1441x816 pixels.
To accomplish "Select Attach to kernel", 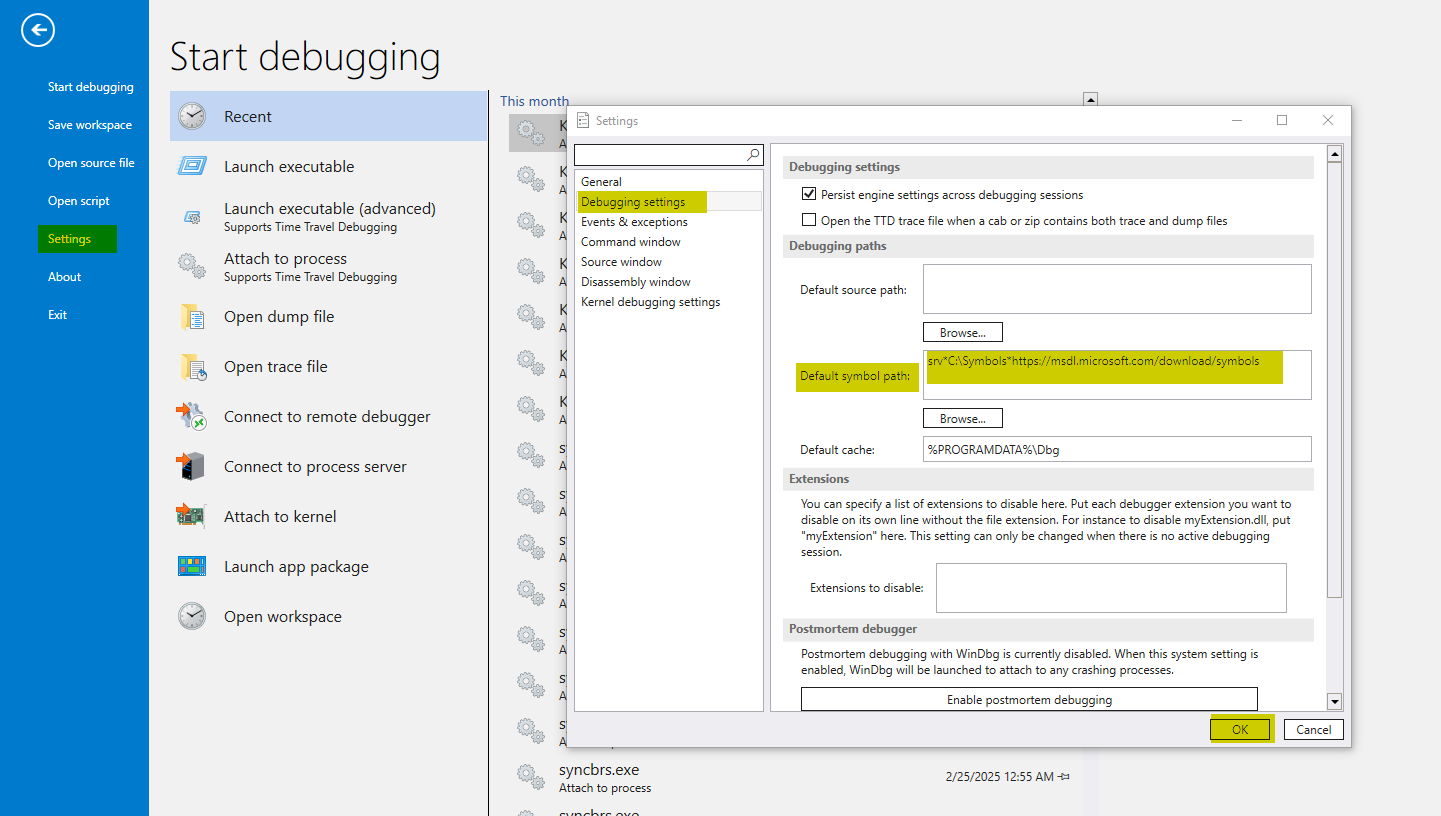I will click(329, 517).
